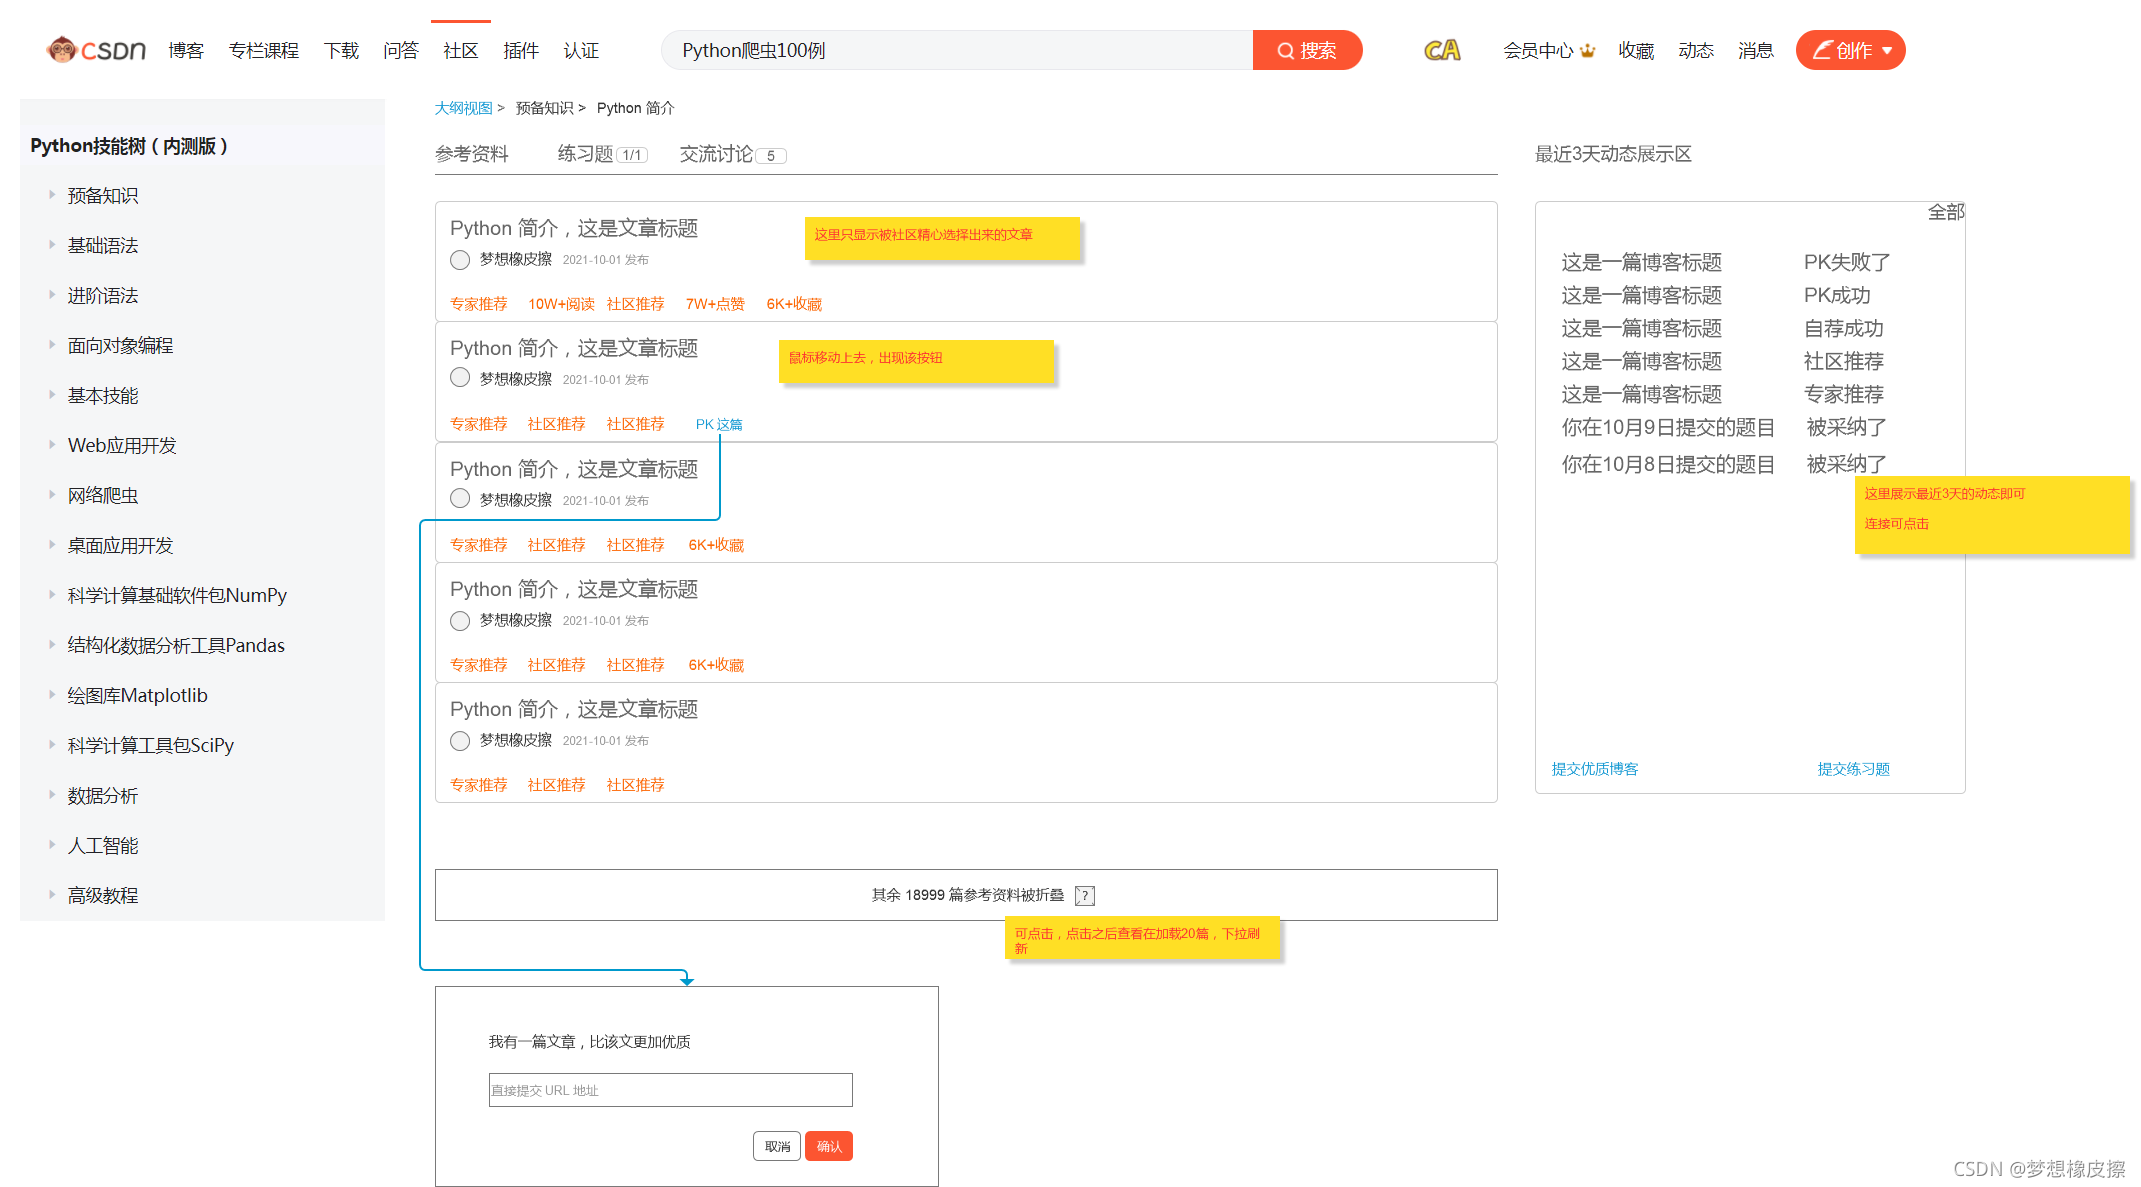
Task: Click the URL 地址 input field
Action: point(670,1090)
